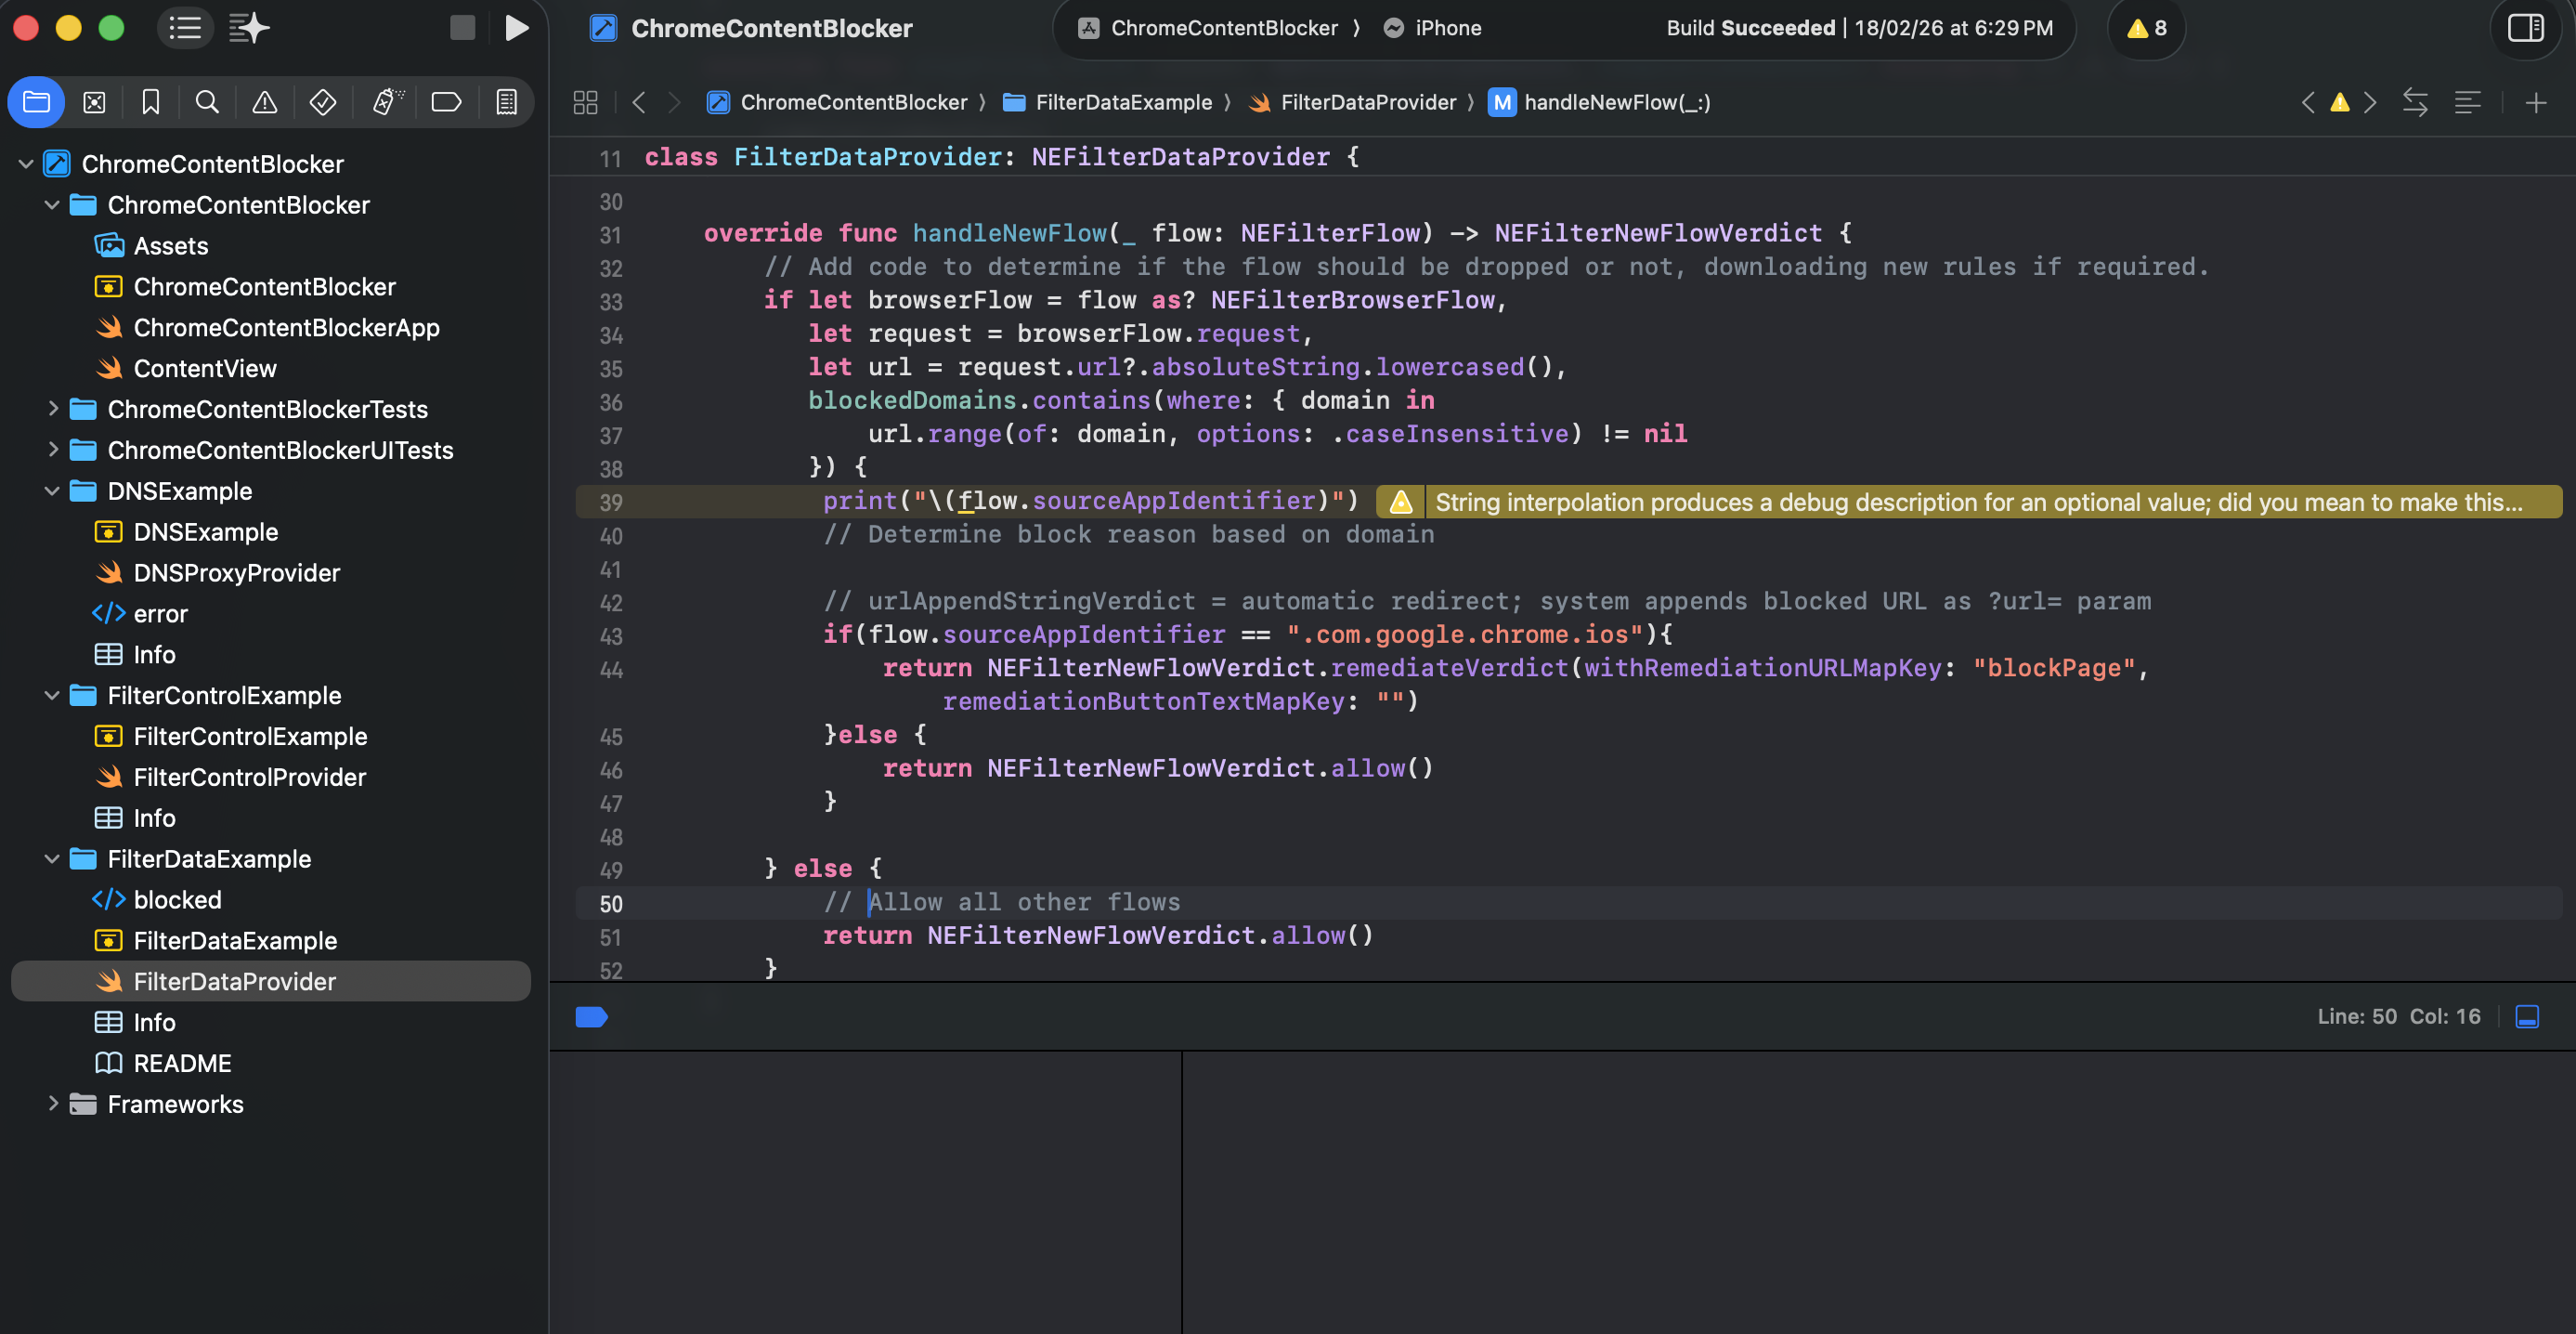2576x1334 pixels.
Task: Click the 8 warnings indicator
Action: 2146,28
